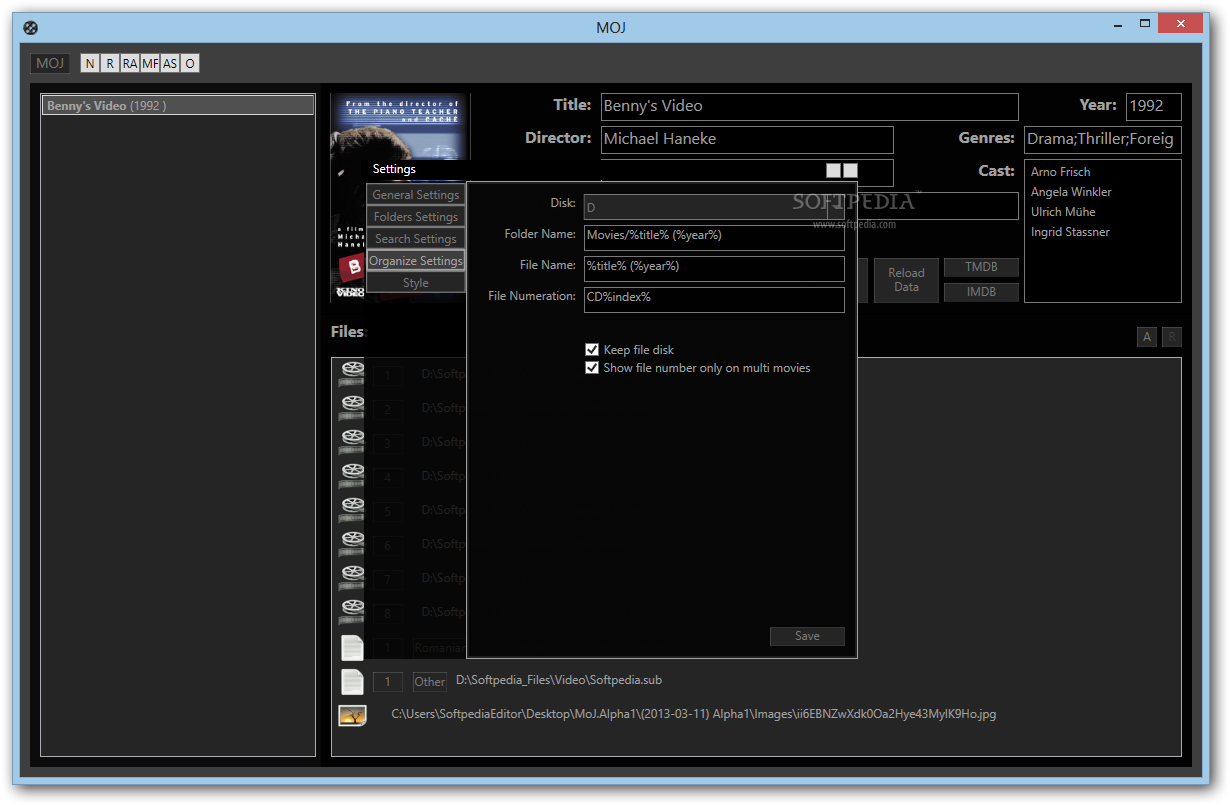Click the MOJ button in the top toolbar
1230x805 pixels.
50,63
